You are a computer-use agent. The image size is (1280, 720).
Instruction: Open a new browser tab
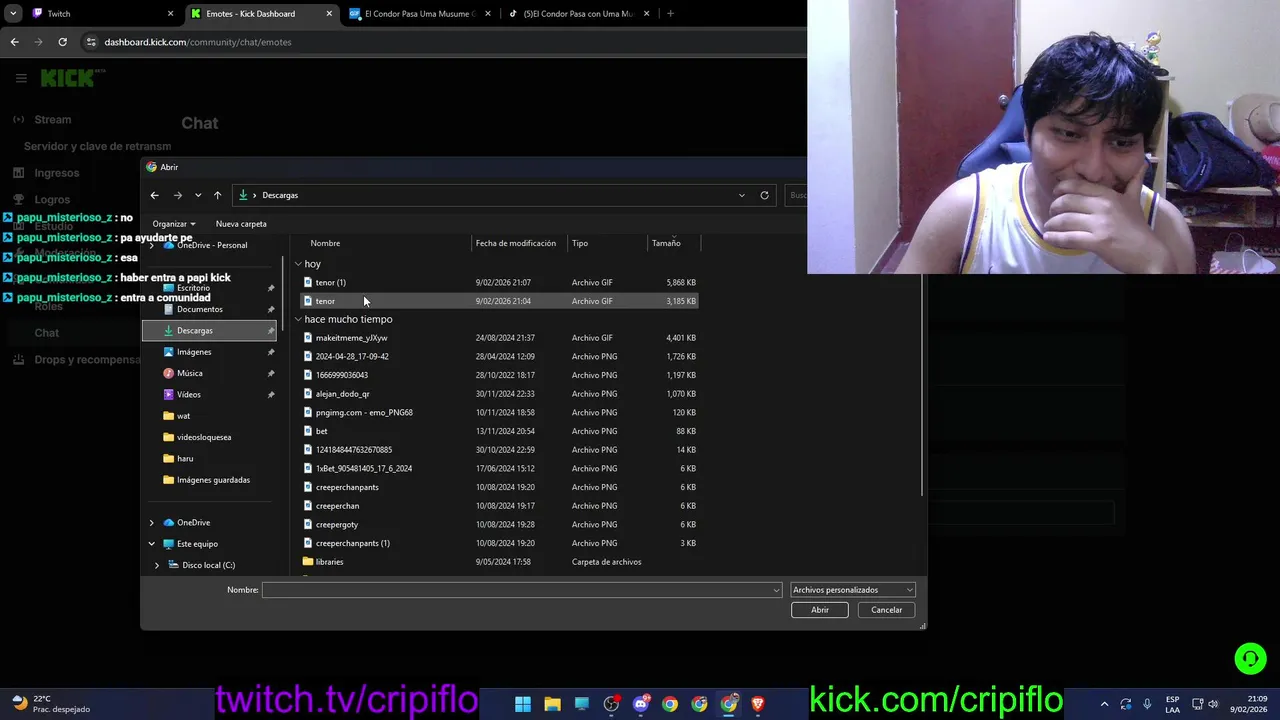click(670, 14)
